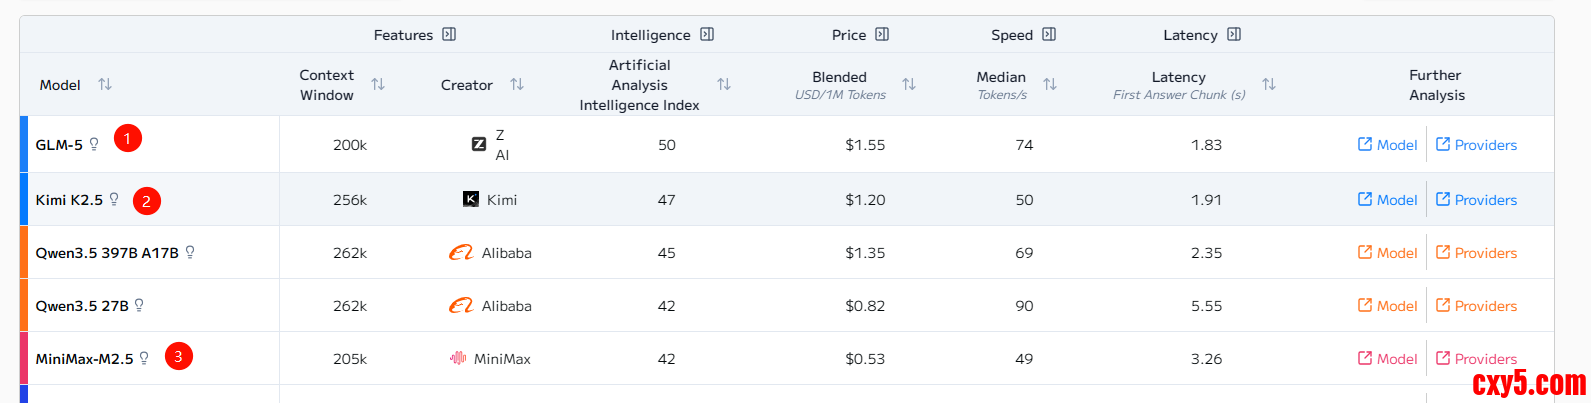The height and width of the screenshot is (403, 1591).
Task: Click the Alibaba logo in the Qwen3.5 397B row
Action: click(461, 252)
